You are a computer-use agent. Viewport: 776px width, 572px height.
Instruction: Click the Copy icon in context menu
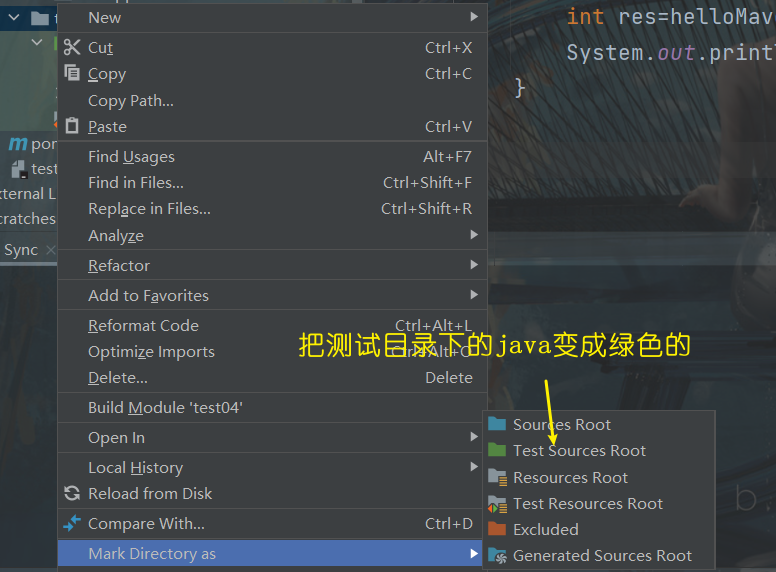coord(72,73)
